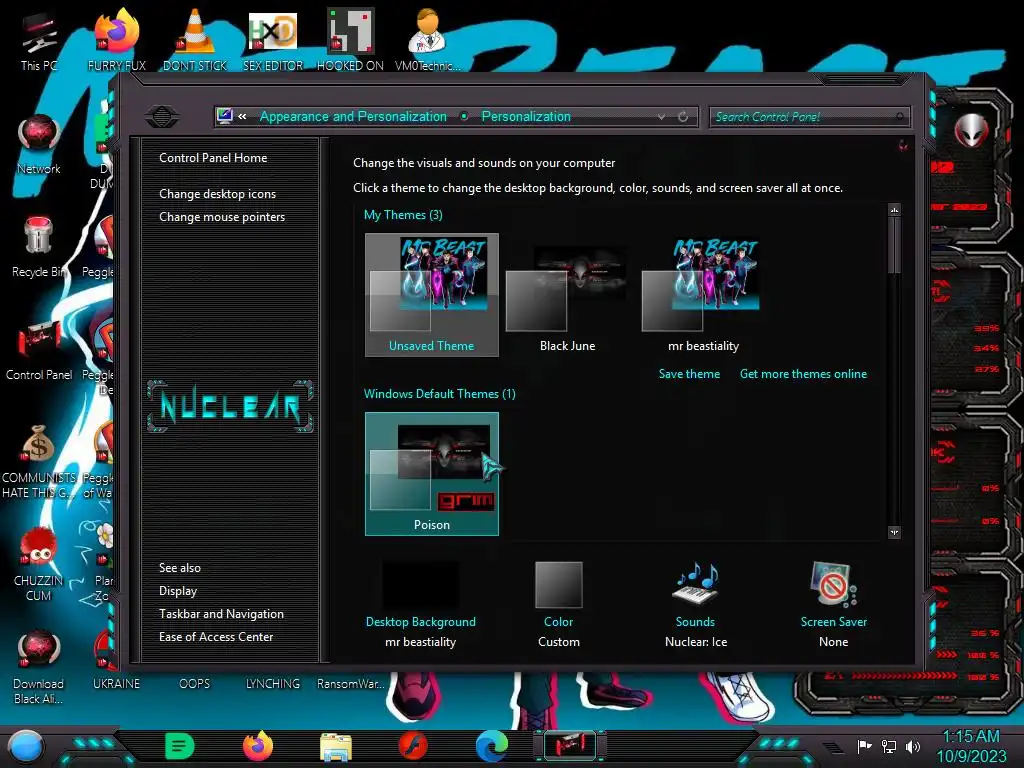Open the HOOKED ON desktop shortcut
The height and width of the screenshot is (768, 1024).
pos(350,40)
